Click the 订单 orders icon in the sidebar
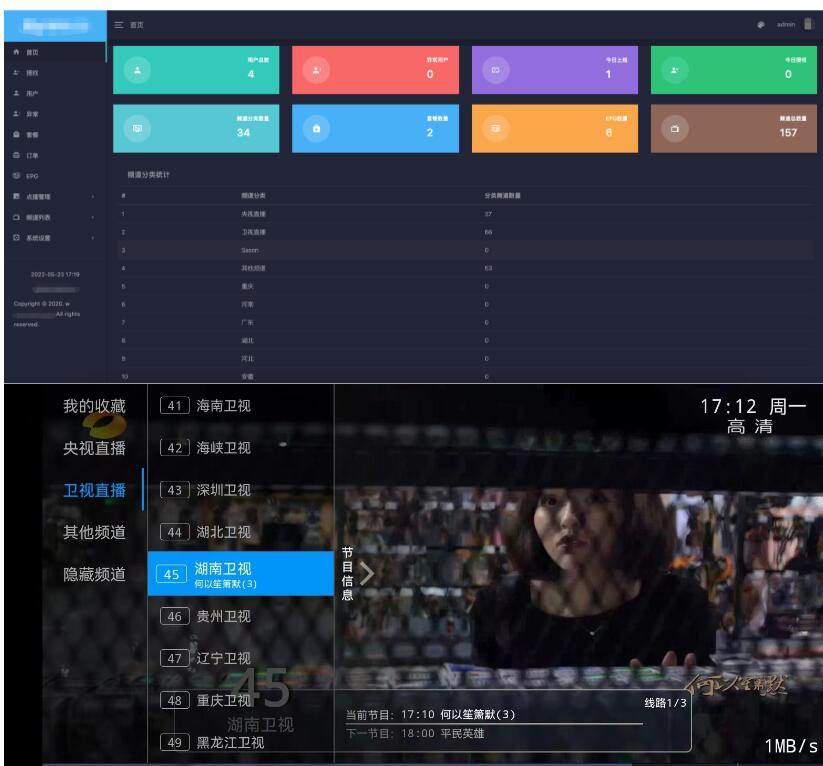Viewport: 823px width, 766px height. click(x=16, y=155)
